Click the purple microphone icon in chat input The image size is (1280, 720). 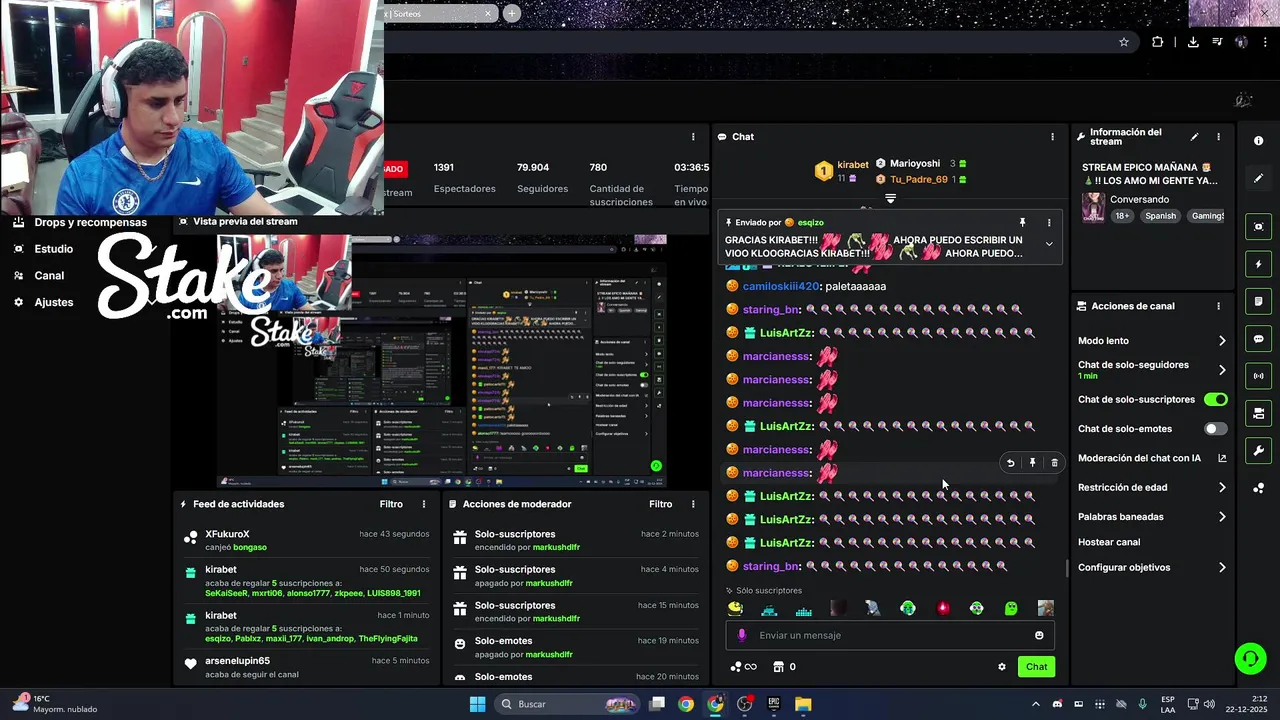pyautogui.click(x=741, y=635)
